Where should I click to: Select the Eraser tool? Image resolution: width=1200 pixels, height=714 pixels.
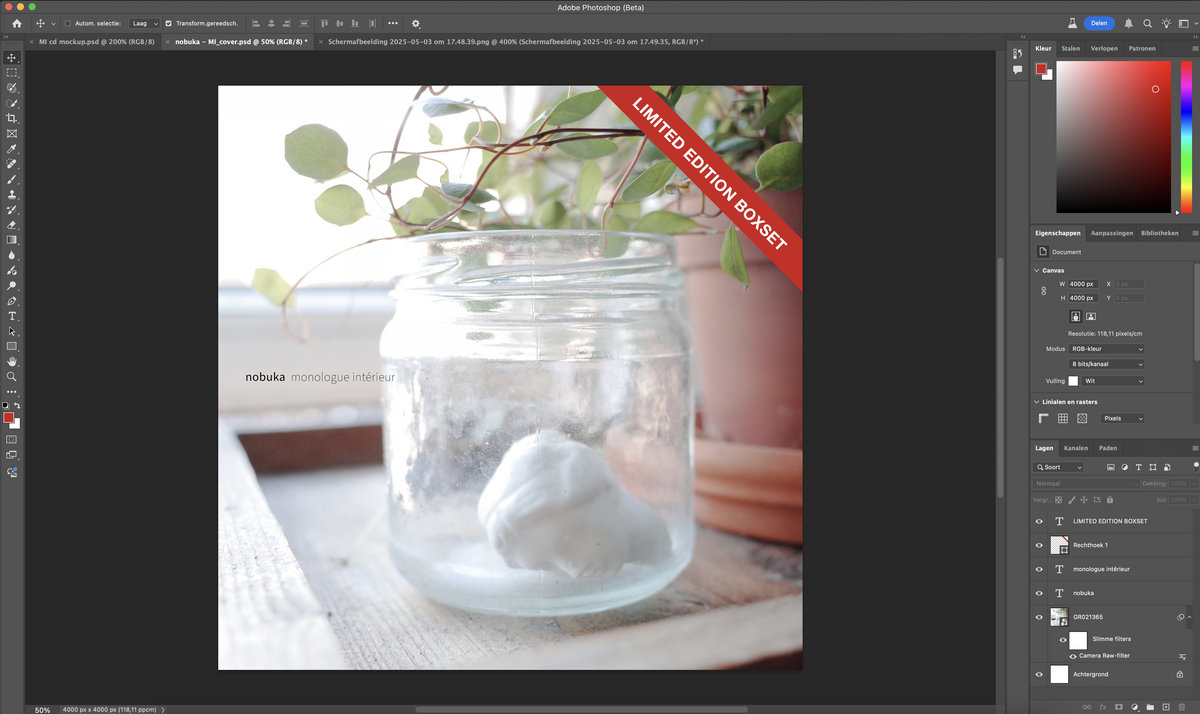coord(12,225)
